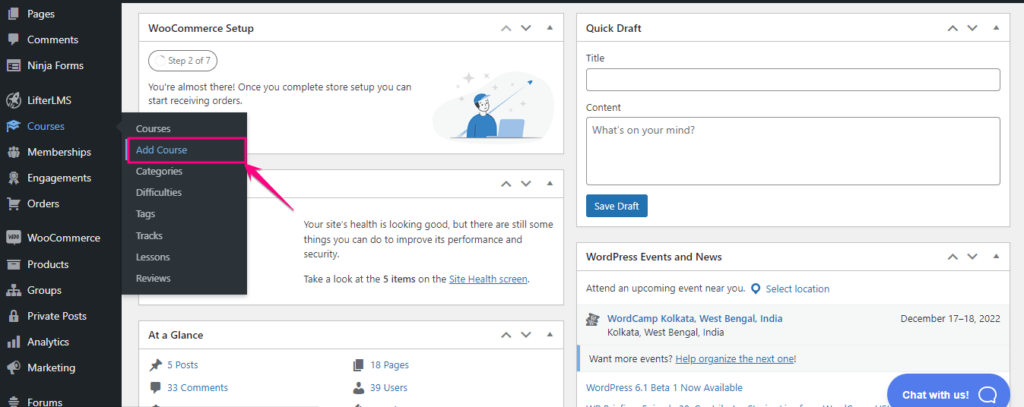
Task: Move WordPress Events and News panel up
Action: [x=953, y=257]
